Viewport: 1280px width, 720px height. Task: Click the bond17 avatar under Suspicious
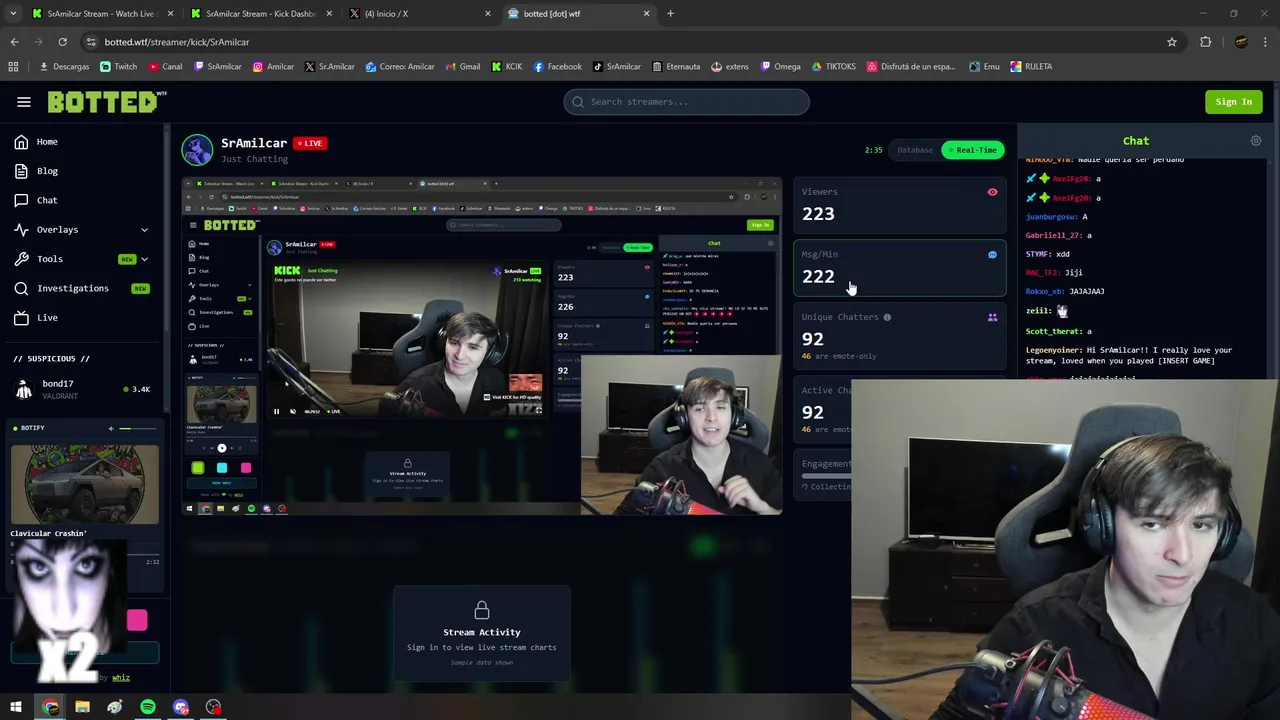click(x=23, y=389)
